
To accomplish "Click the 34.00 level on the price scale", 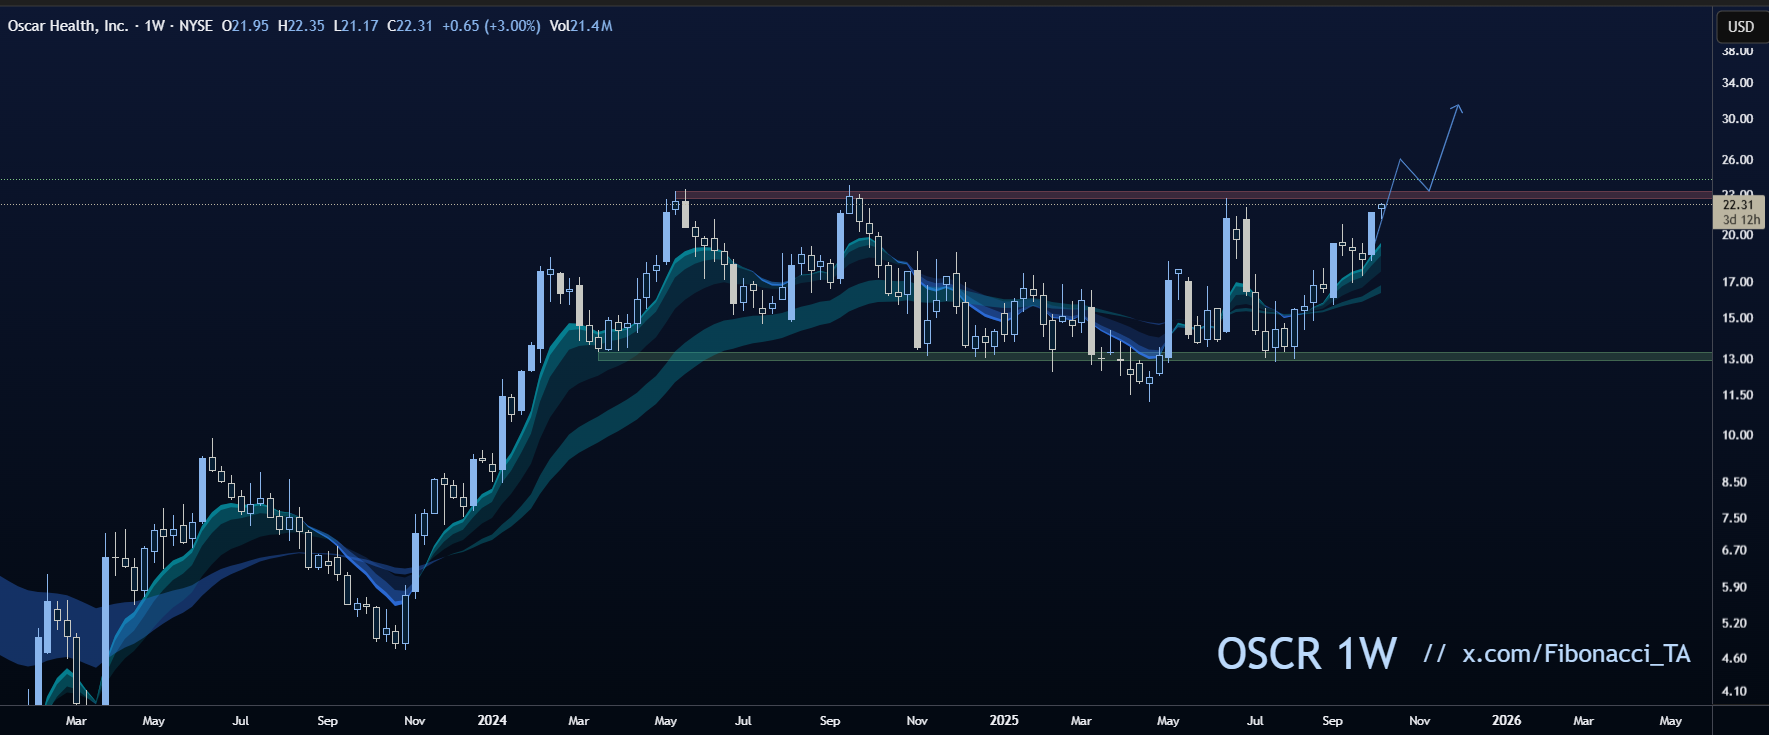I will click(1737, 83).
